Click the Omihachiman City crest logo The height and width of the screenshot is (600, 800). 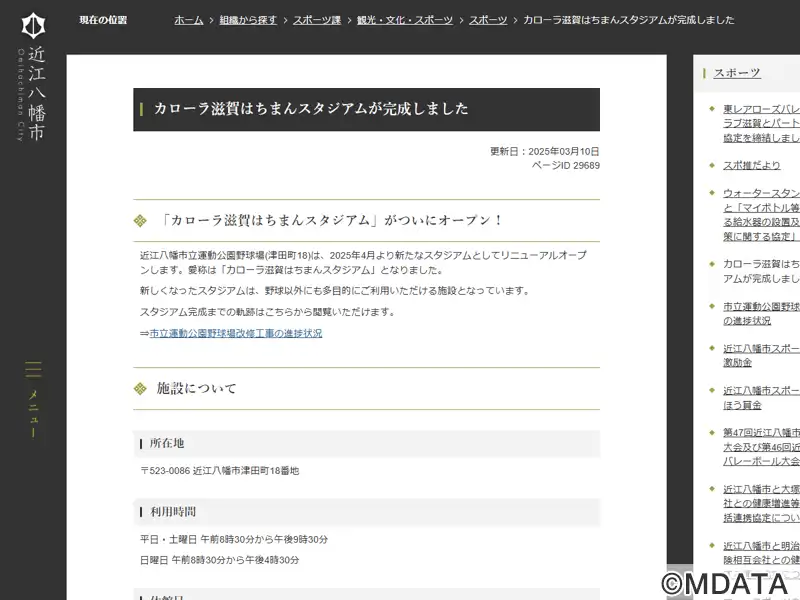33,26
